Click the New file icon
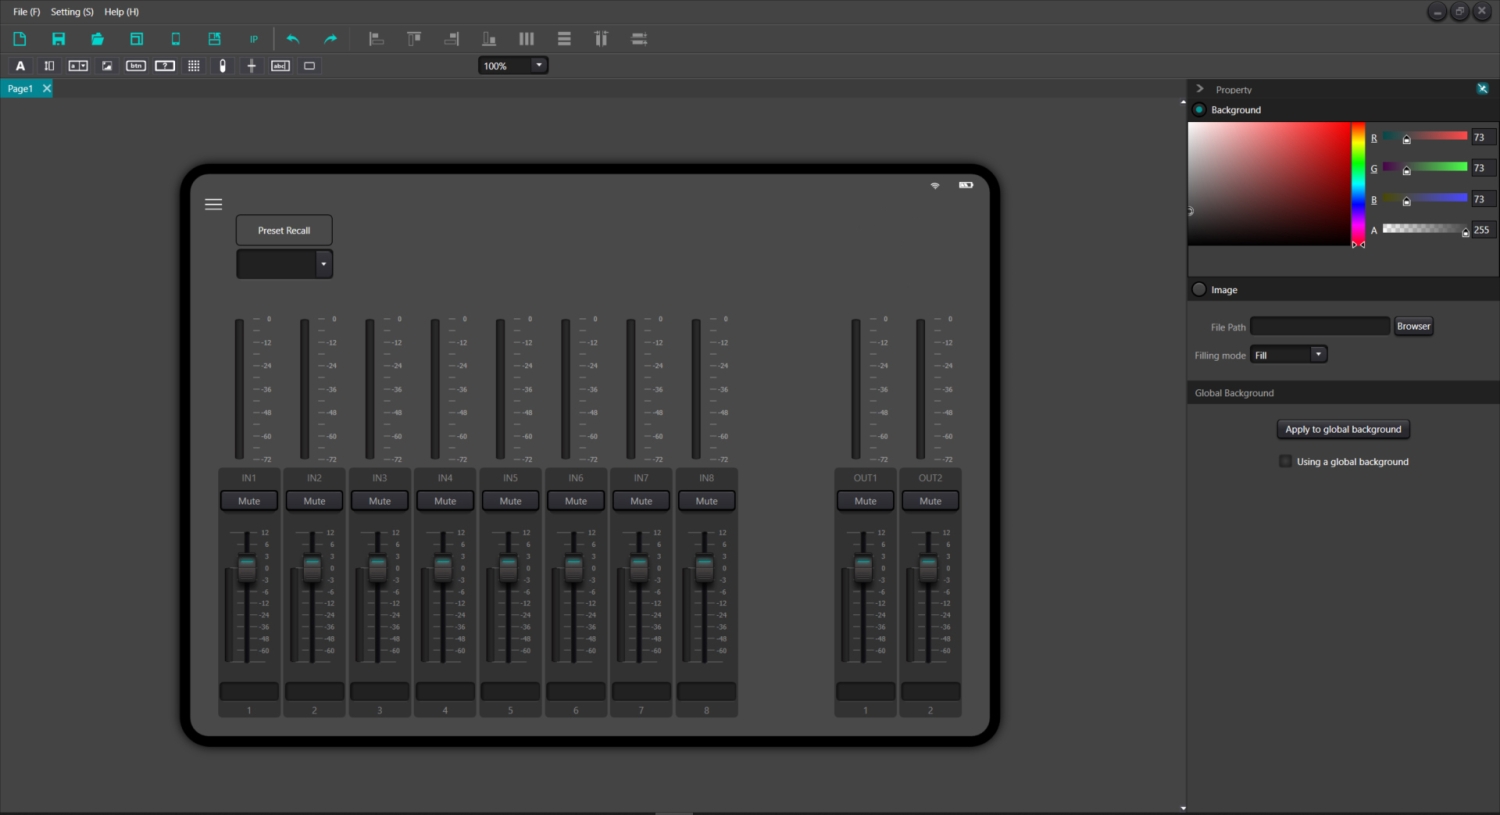This screenshot has height=815, width=1500. pos(20,39)
